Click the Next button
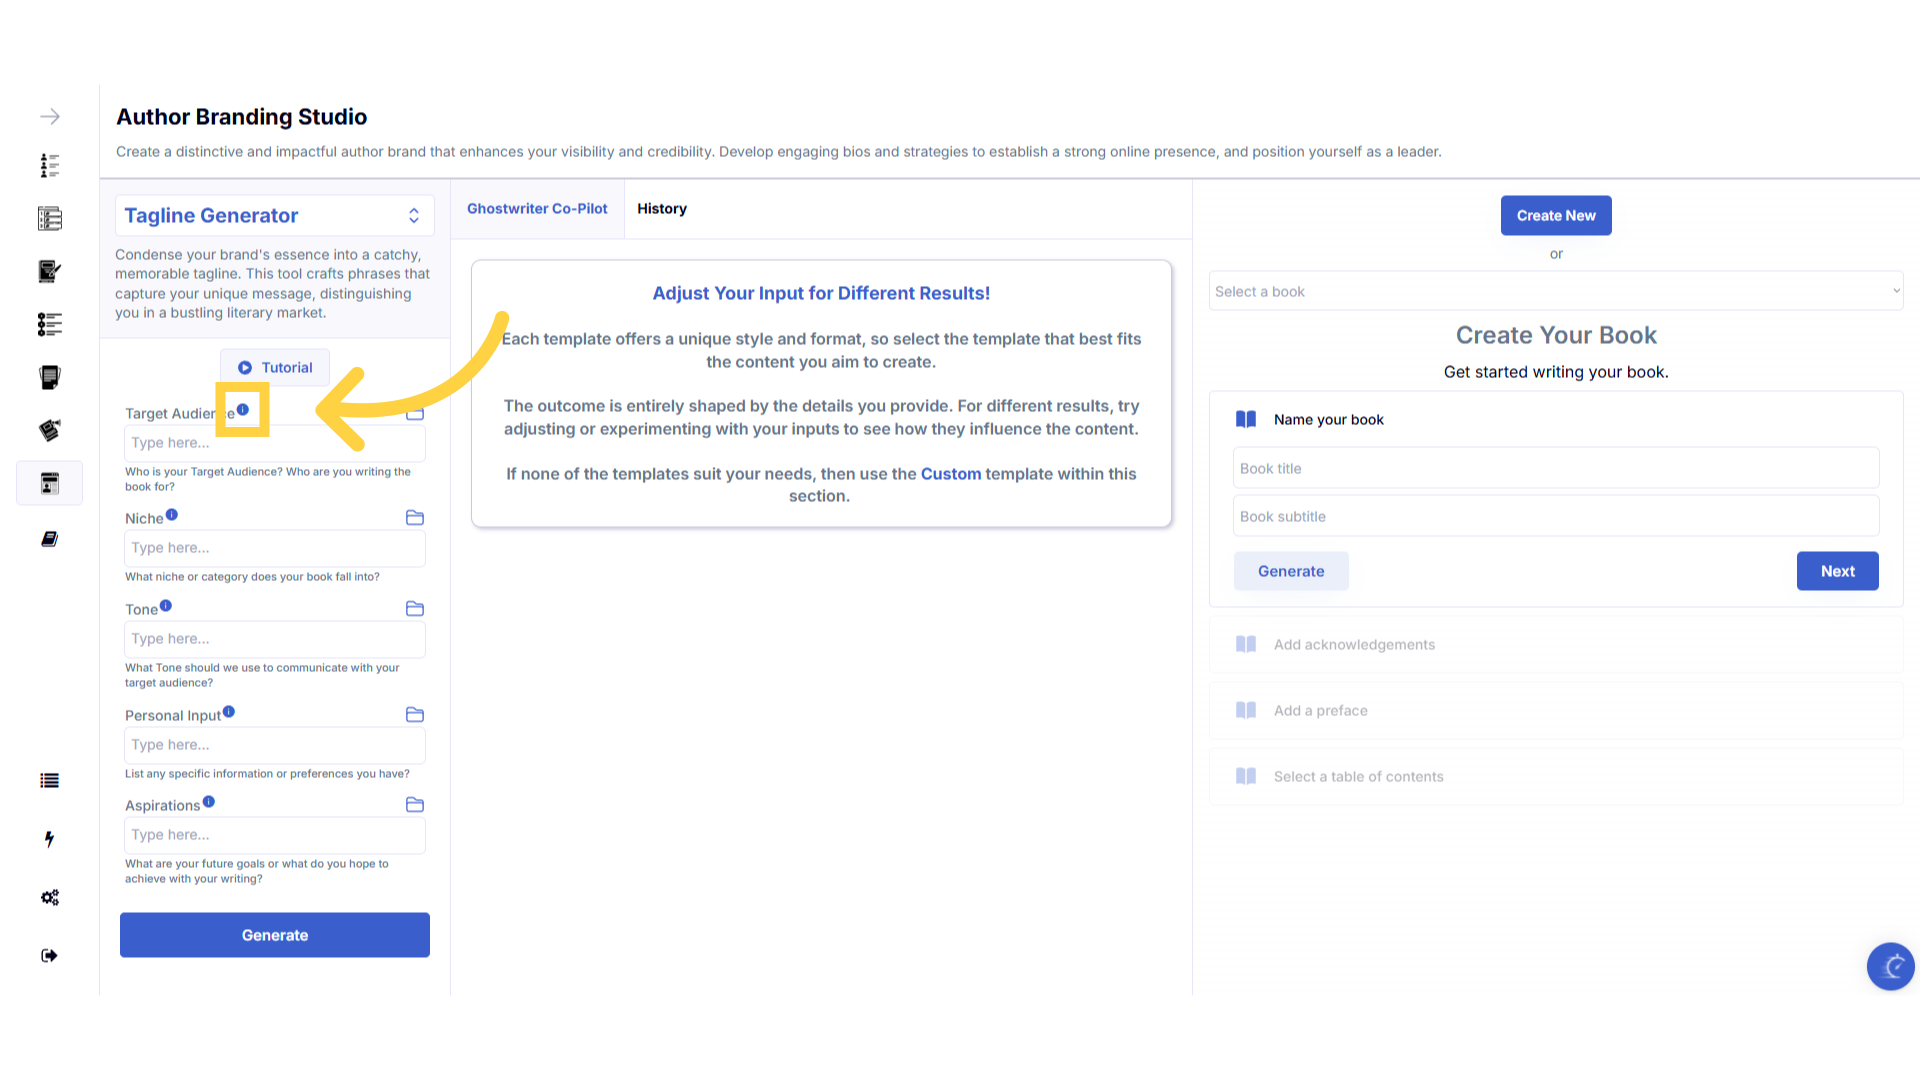1920x1080 pixels. 1837,571
